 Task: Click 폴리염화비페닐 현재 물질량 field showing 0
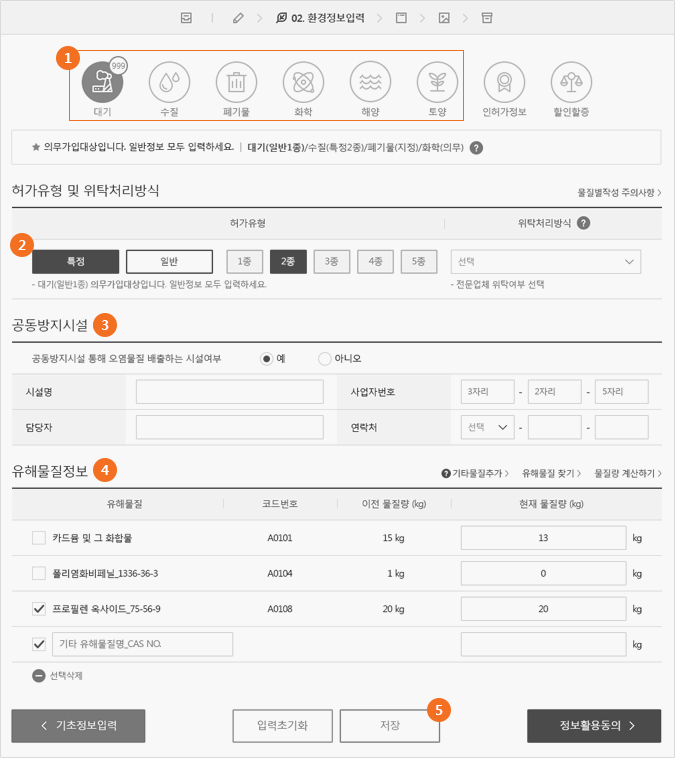[x=543, y=573]
